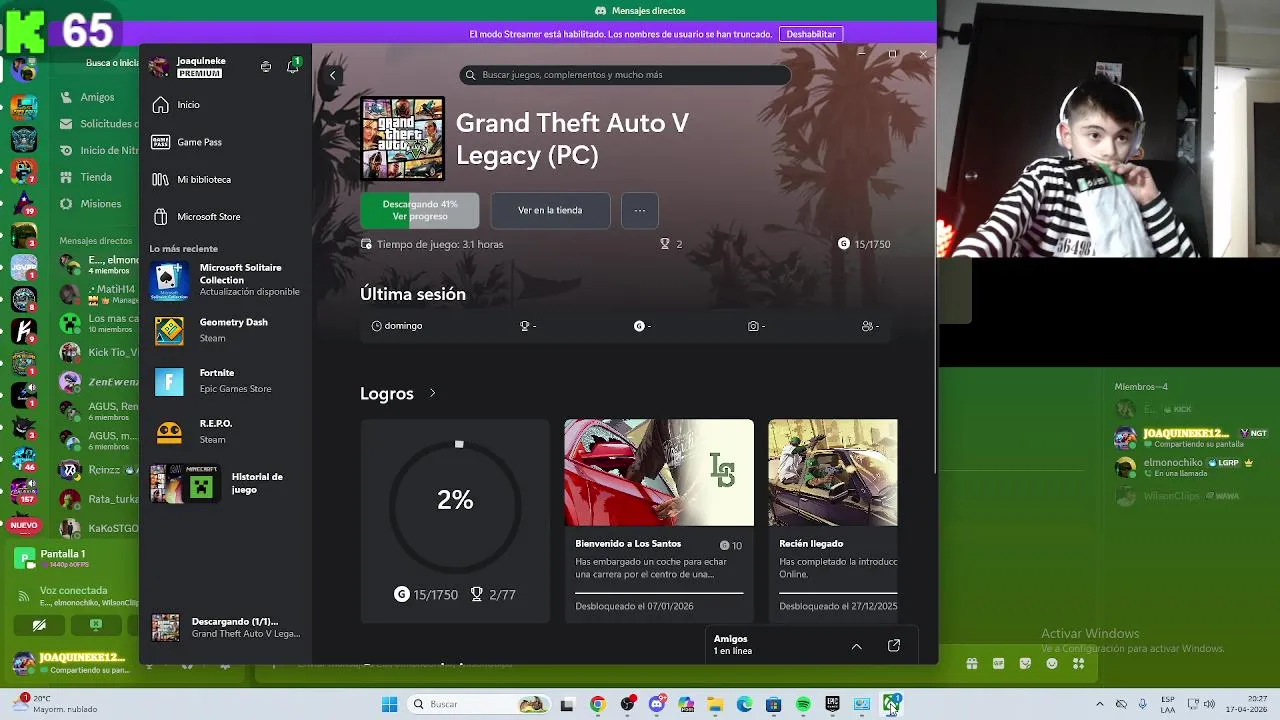This screenshot has width=1280, height=720.
Task: Open R.E.P.O. in recent list
Action: point(225,432)
